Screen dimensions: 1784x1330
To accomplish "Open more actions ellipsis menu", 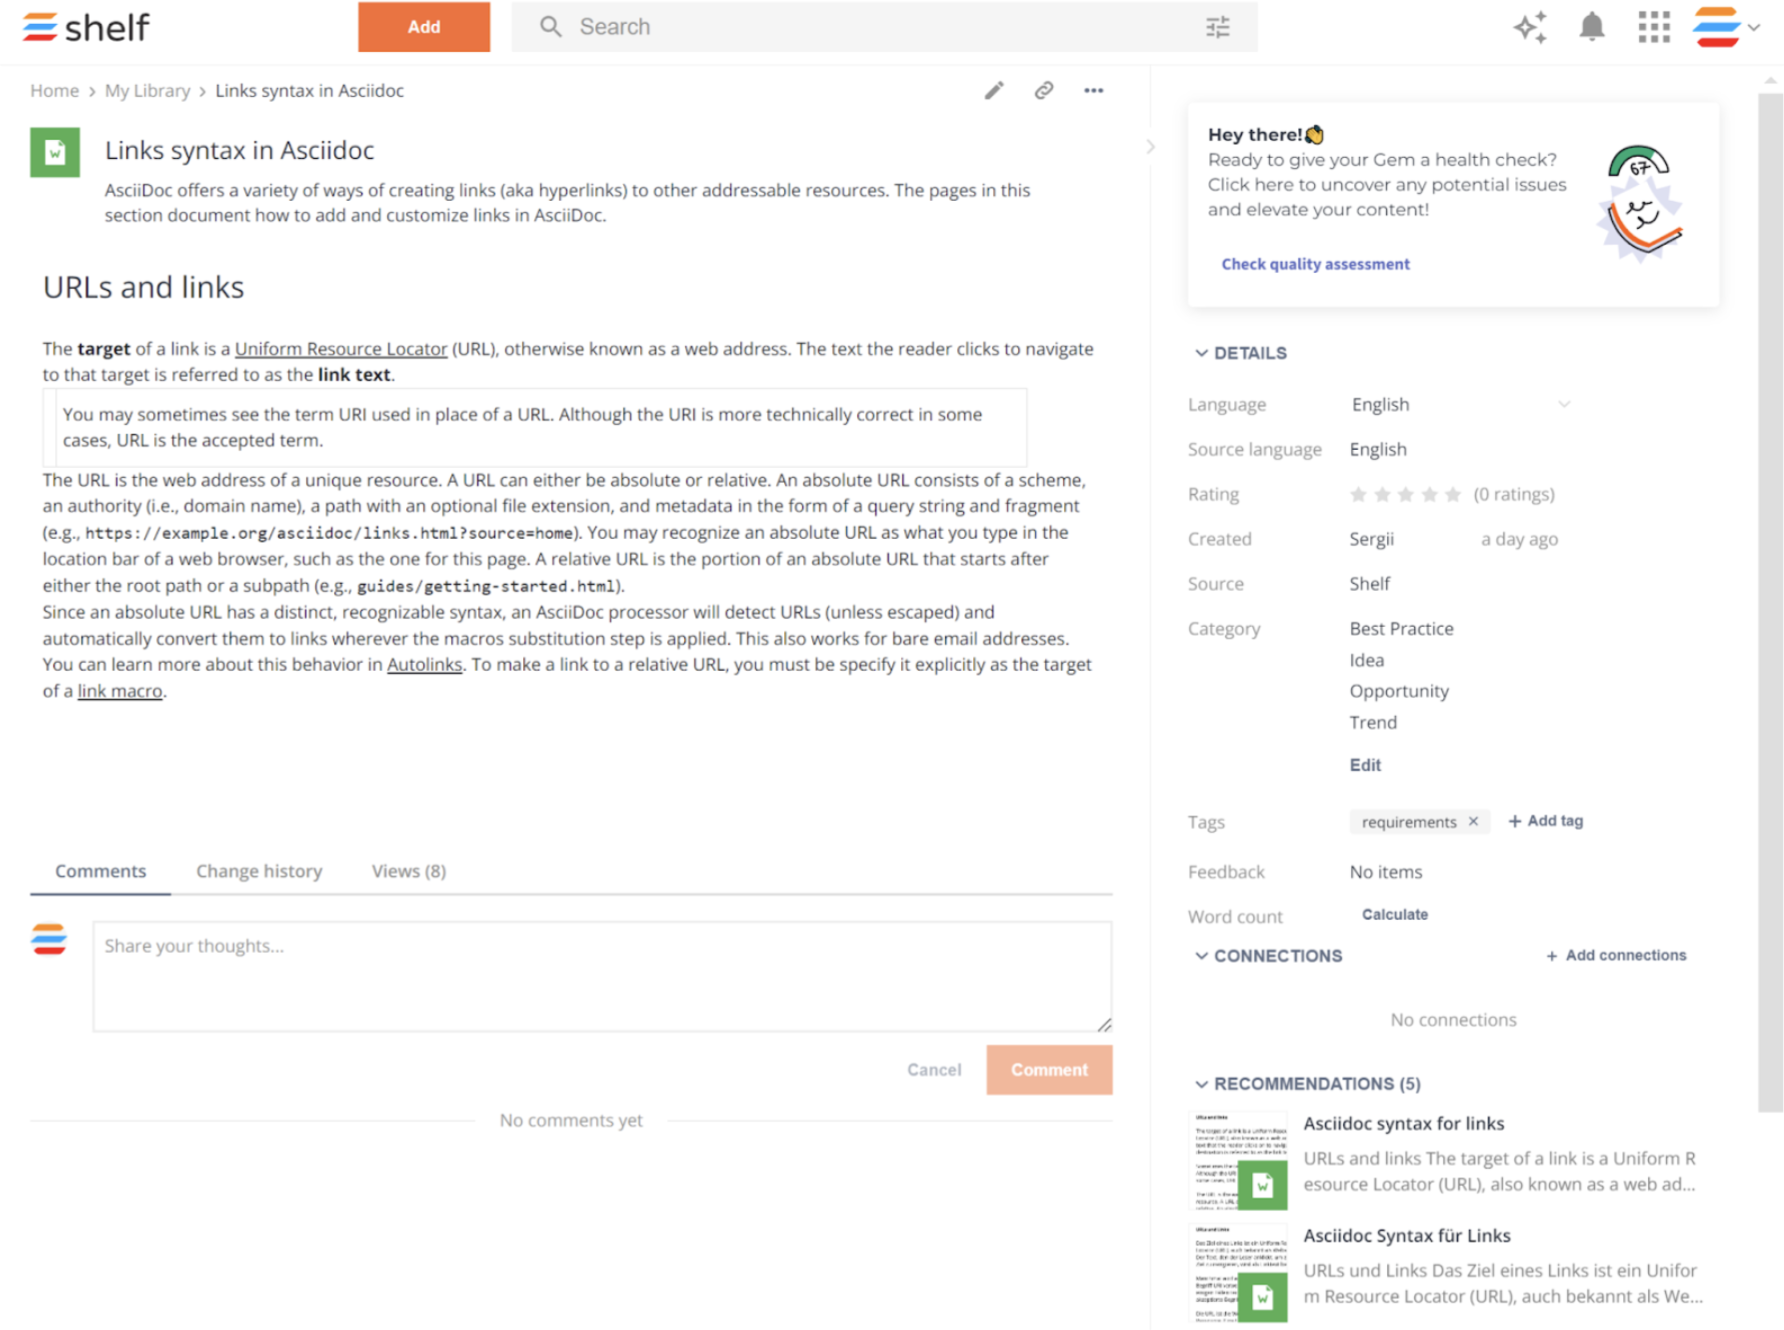I will click(x=1094, y=91).
